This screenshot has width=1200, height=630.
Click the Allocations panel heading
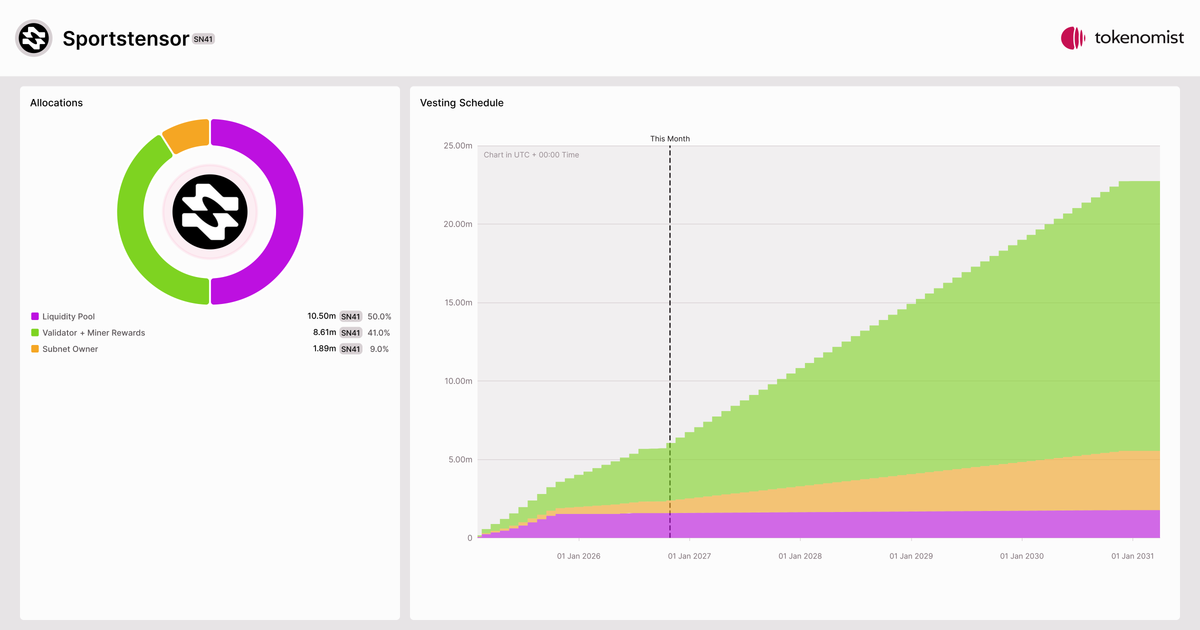pyautogui.click(x=57, y=103)
